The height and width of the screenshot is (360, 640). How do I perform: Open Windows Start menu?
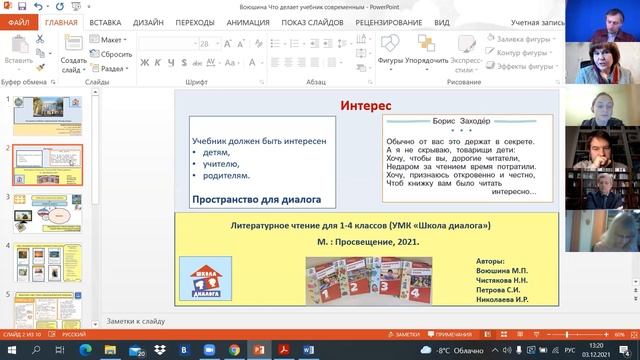[x=12, y=350]
